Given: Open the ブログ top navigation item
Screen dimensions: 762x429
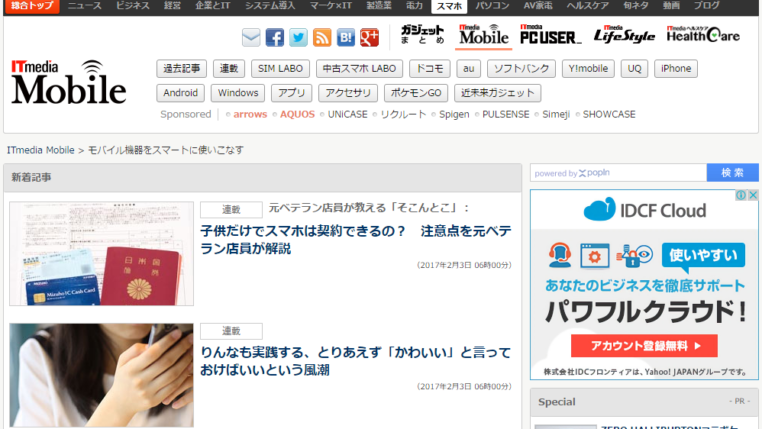Looking at the screenshot, I should 707,6.
